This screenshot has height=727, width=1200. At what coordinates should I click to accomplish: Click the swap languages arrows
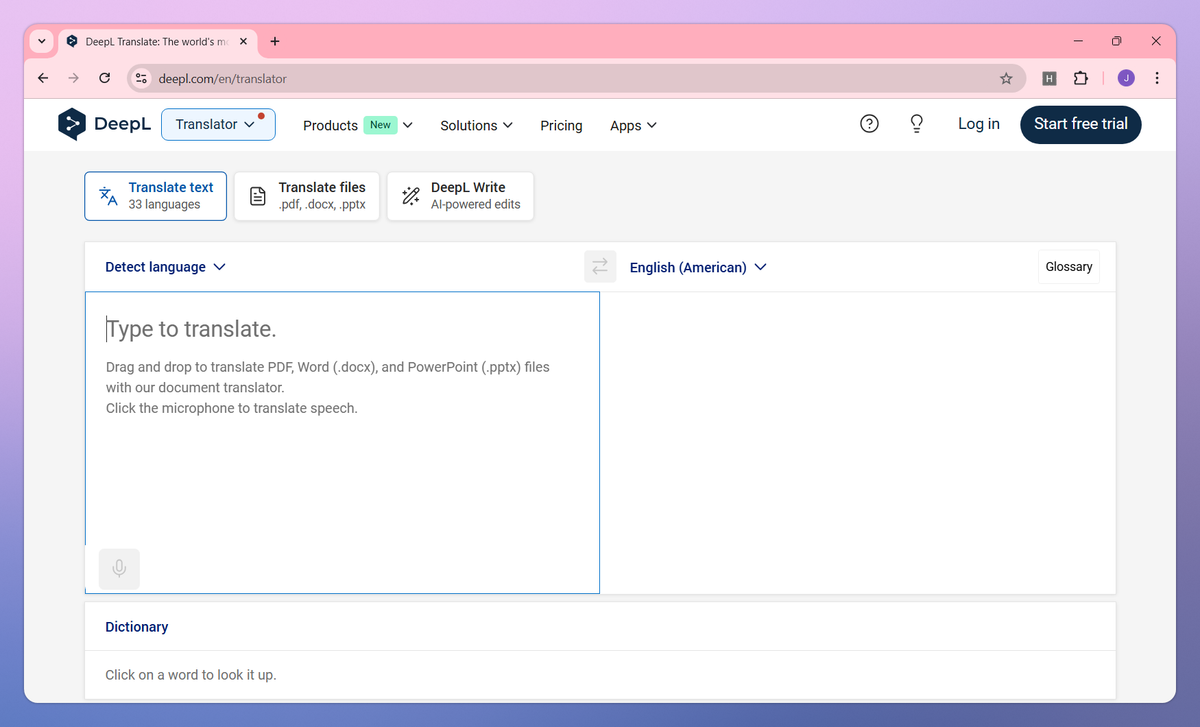[x=600, y=266]
